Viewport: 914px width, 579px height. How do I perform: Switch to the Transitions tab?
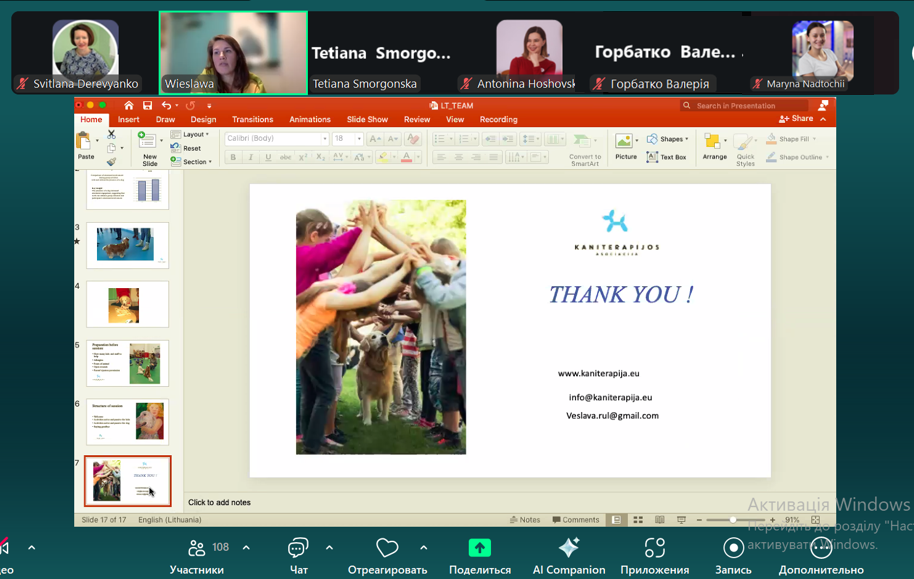point(252,120)
